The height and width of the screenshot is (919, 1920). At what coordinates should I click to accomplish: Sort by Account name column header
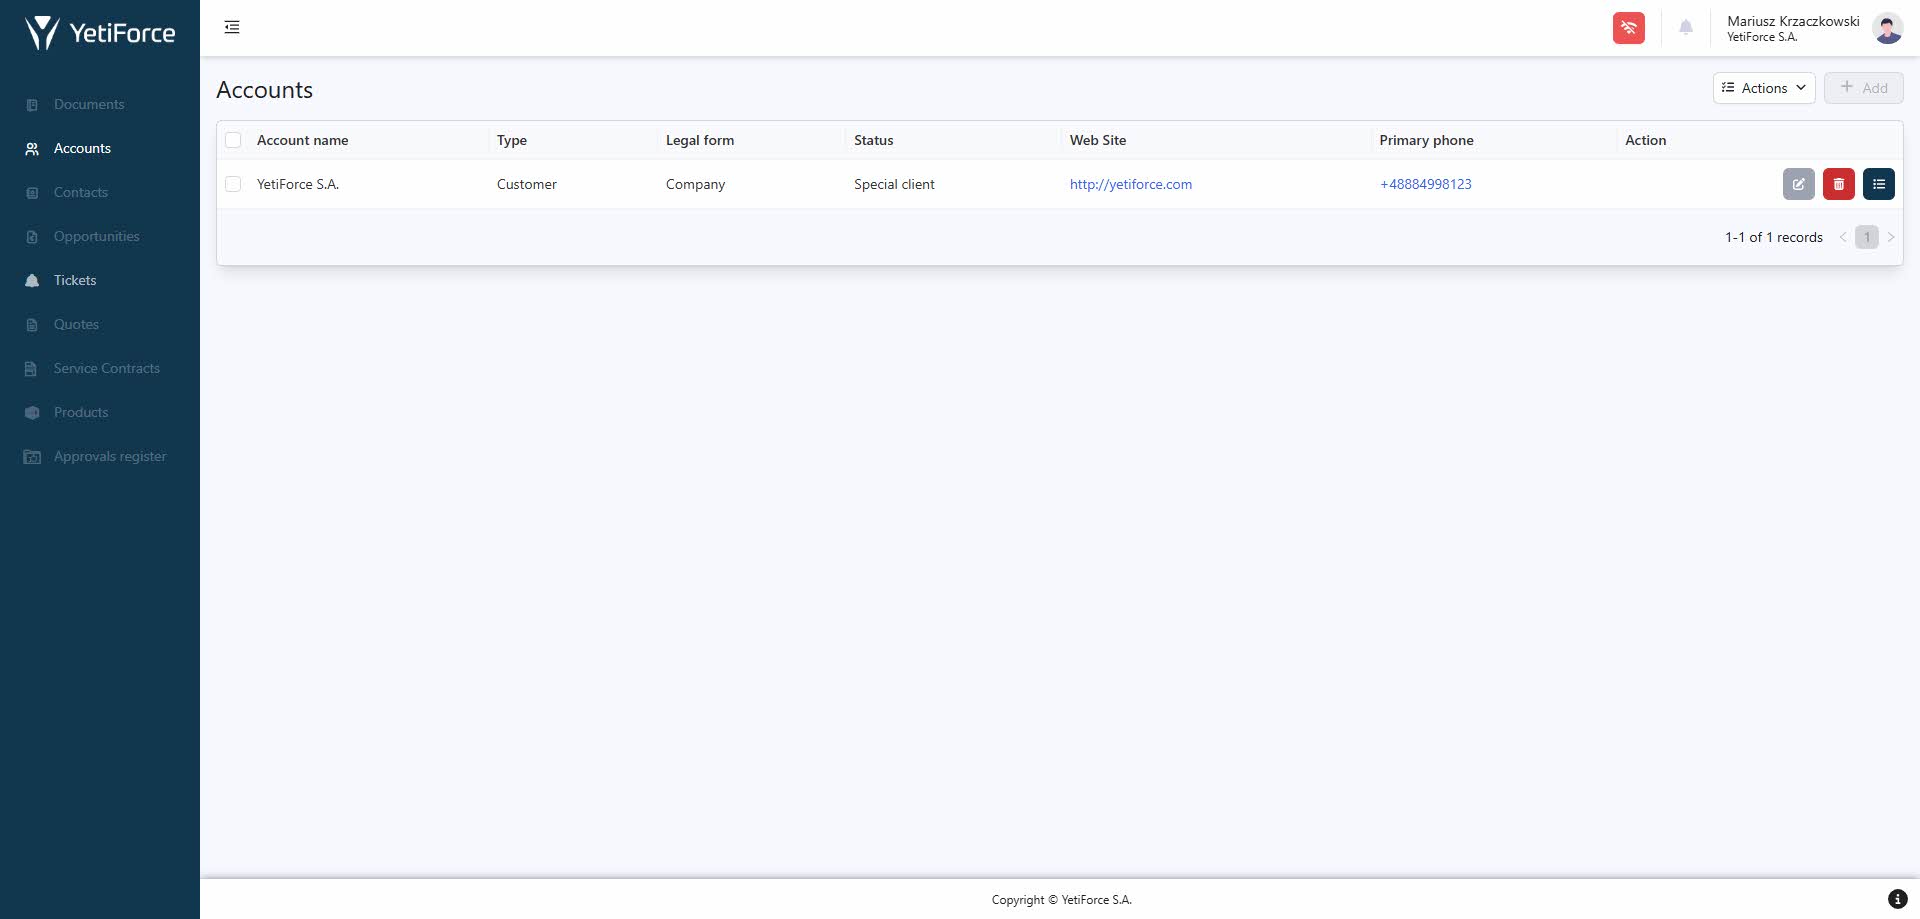(302, 140)
